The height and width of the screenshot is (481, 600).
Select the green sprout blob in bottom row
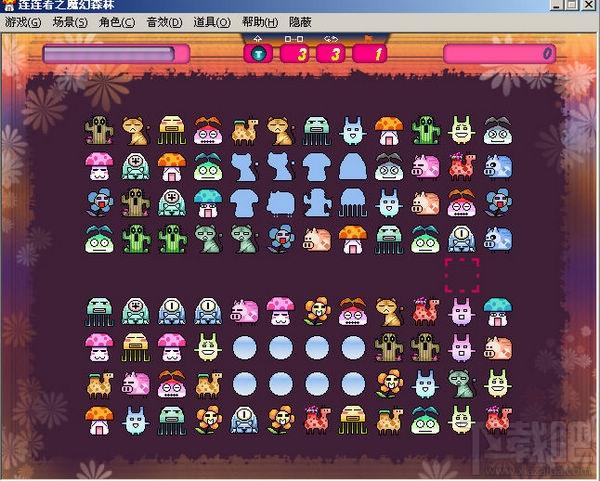pos(425,420)
